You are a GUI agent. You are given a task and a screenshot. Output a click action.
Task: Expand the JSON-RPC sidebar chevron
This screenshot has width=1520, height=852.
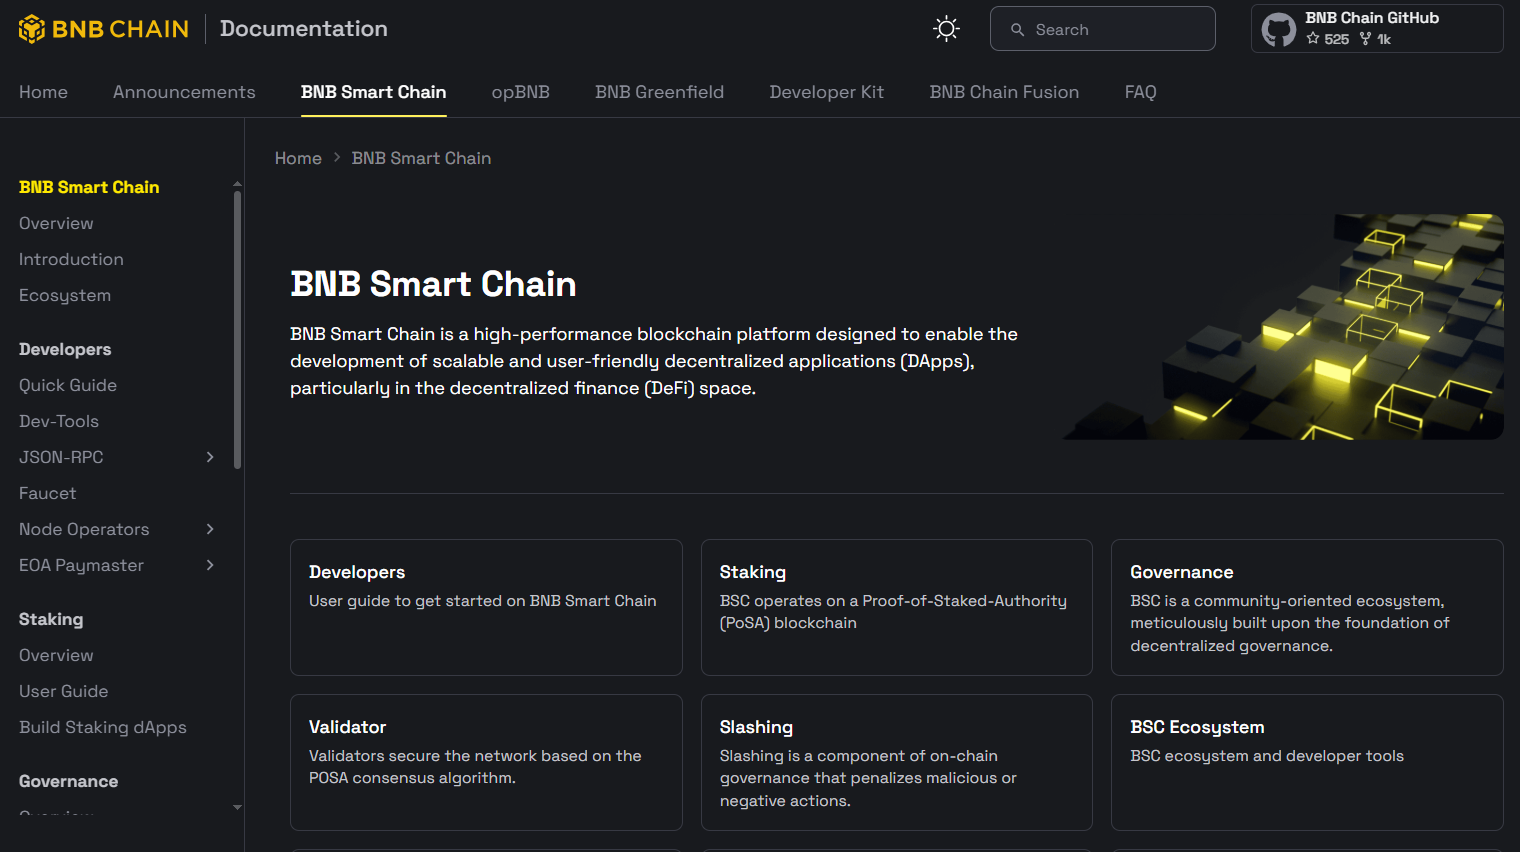click(210, 457)
